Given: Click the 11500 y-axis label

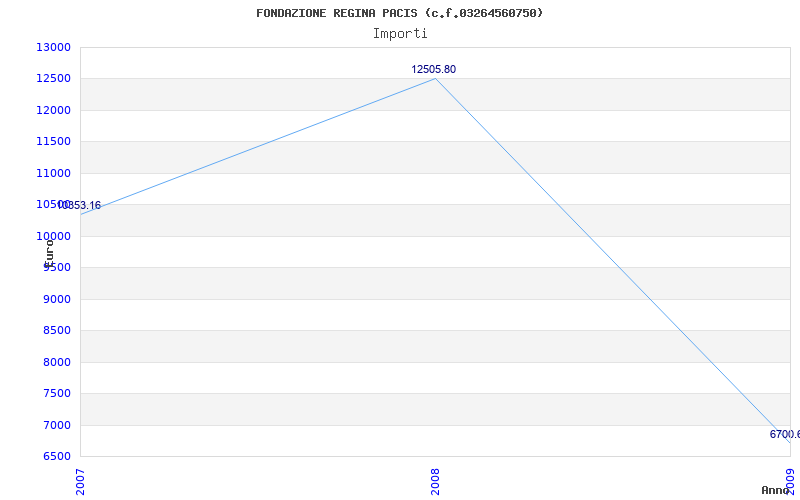Looking at the screenshot, I should point(53,142).
